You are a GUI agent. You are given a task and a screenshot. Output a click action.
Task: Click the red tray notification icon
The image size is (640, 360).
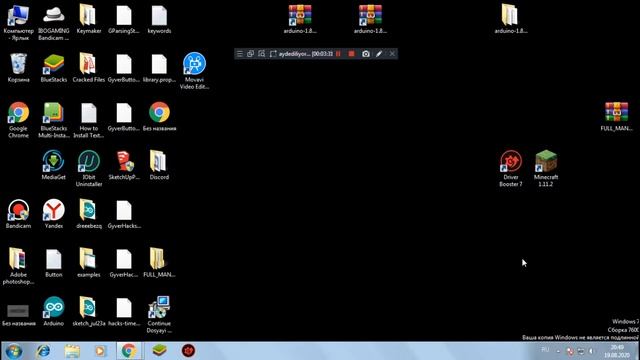(x=570, y=351)
